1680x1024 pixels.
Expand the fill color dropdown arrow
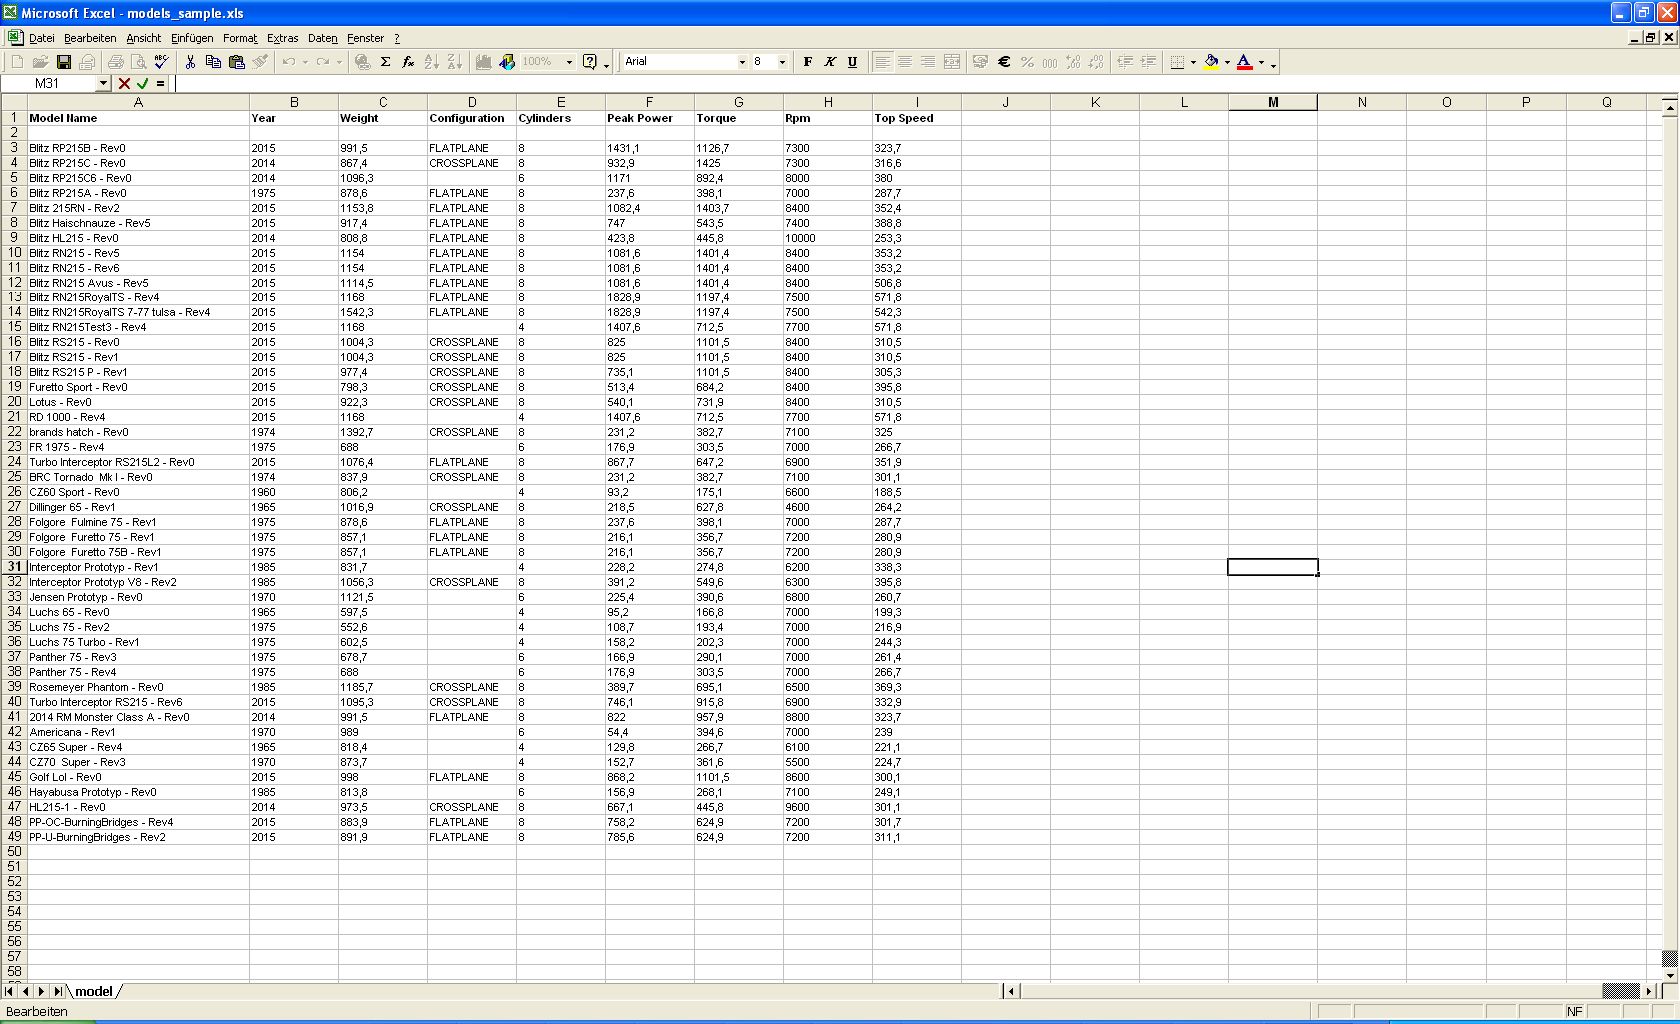(1227, 62)
